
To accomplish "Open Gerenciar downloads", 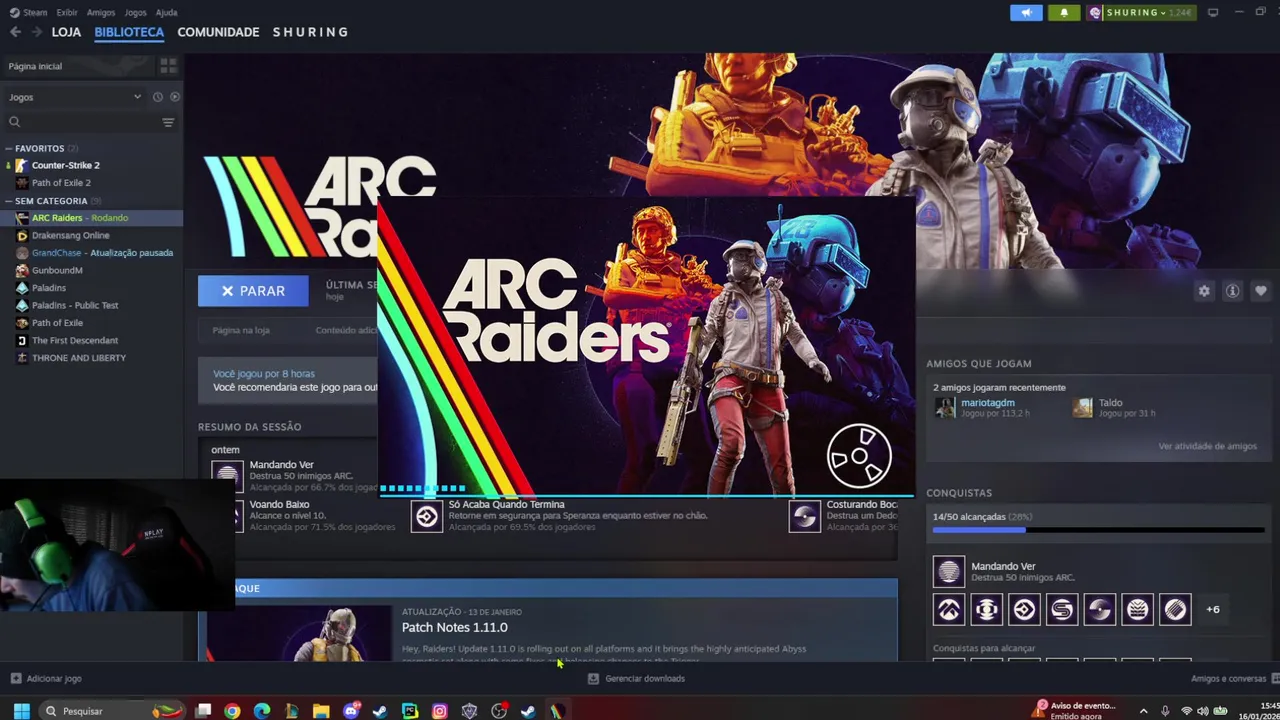I will pos(636,678).
